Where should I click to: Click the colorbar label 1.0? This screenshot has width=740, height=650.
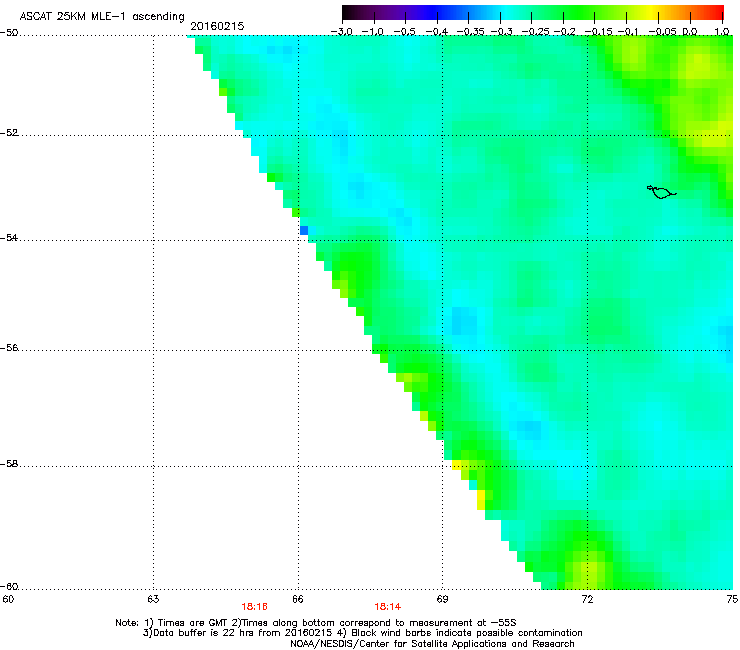point(722,32)
